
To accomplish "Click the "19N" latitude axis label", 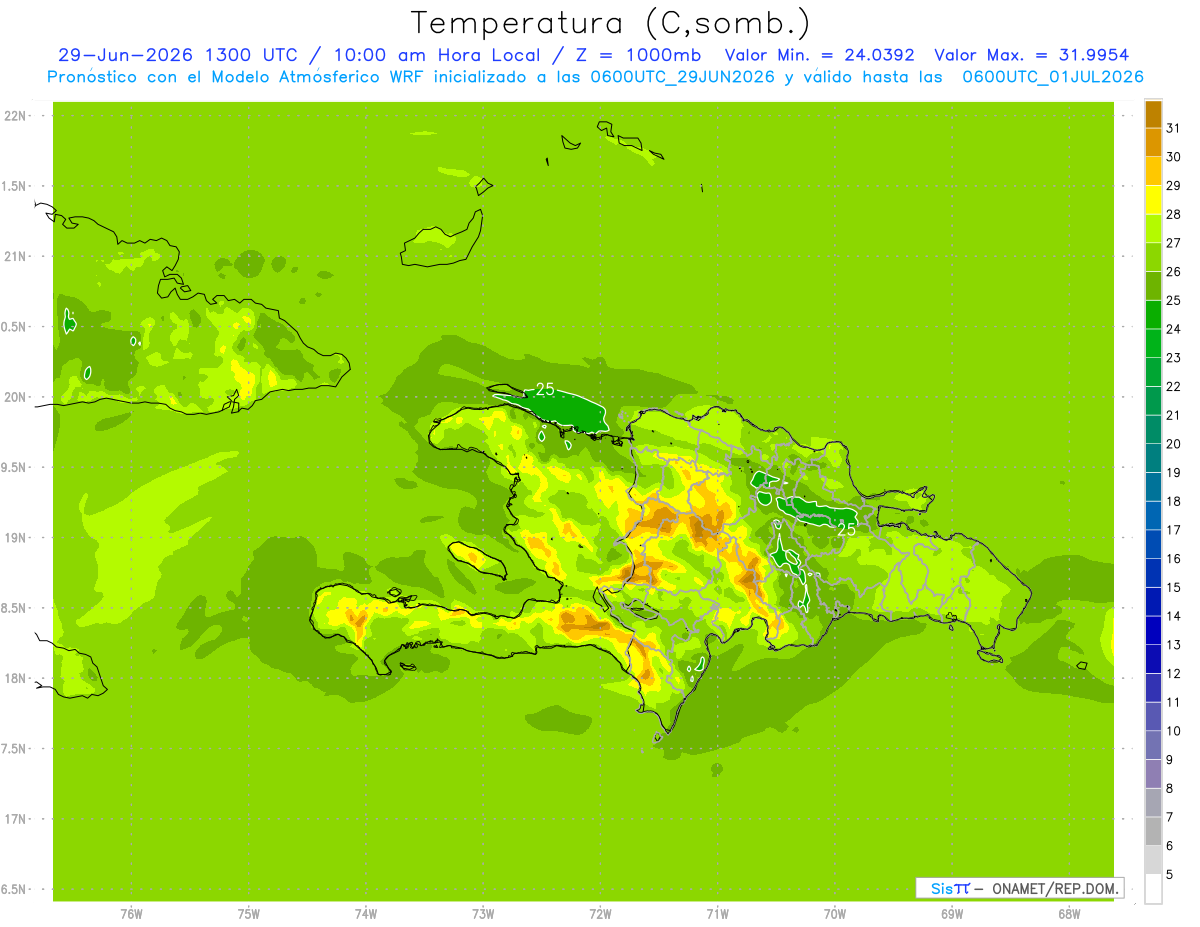I will click(15, 538).
